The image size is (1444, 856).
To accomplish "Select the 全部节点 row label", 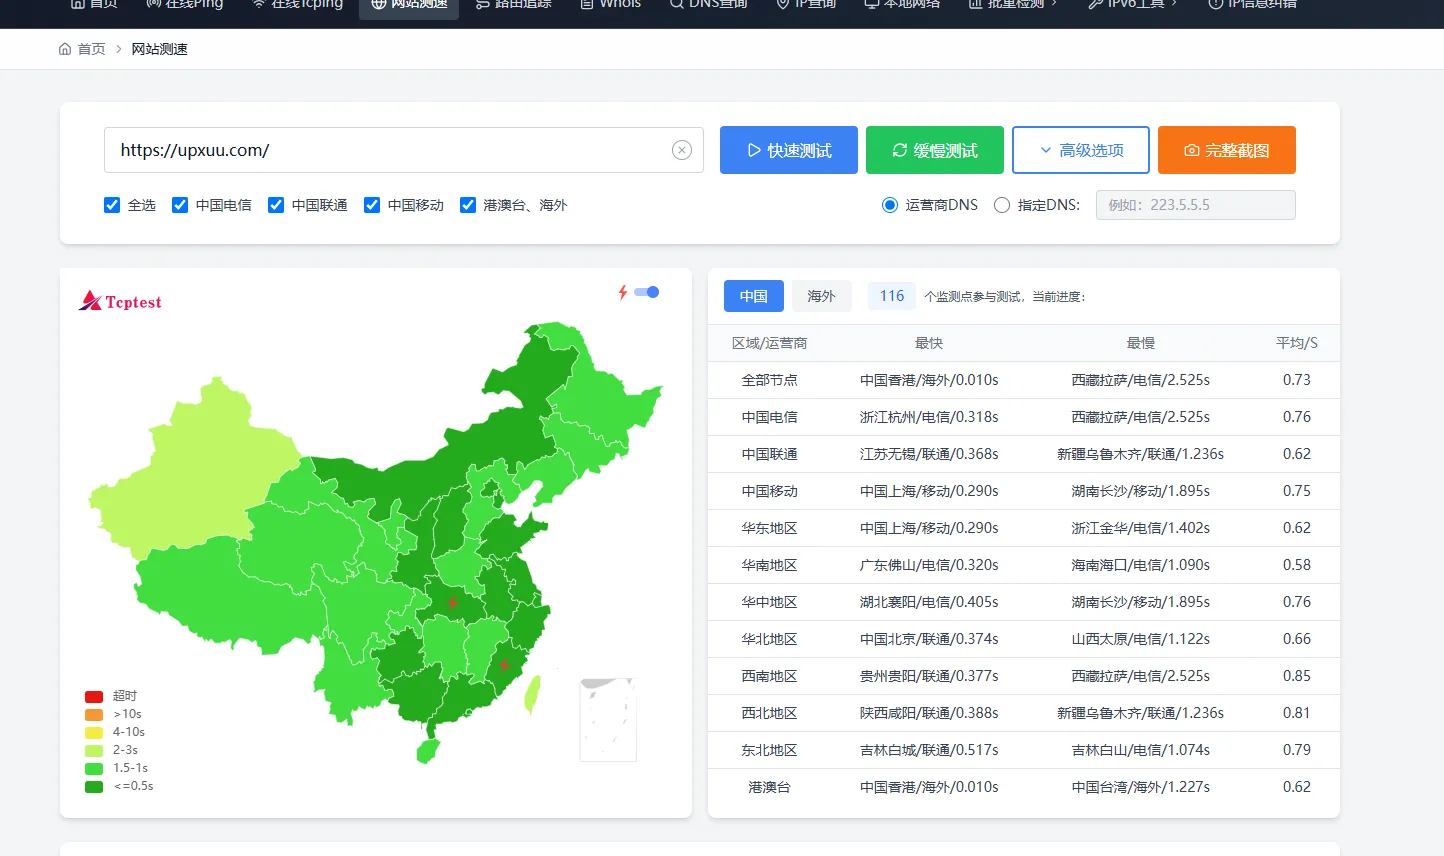I will coord(769,380).
